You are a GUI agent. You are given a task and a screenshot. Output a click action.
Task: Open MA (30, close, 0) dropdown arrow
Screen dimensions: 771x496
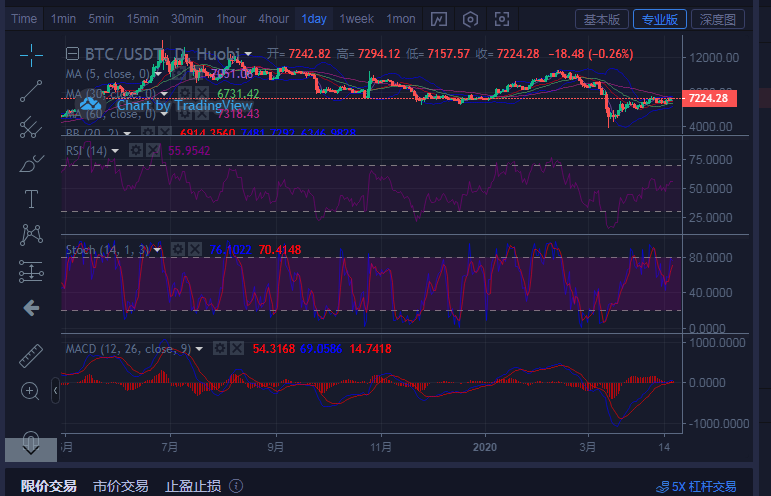(164, 94)
